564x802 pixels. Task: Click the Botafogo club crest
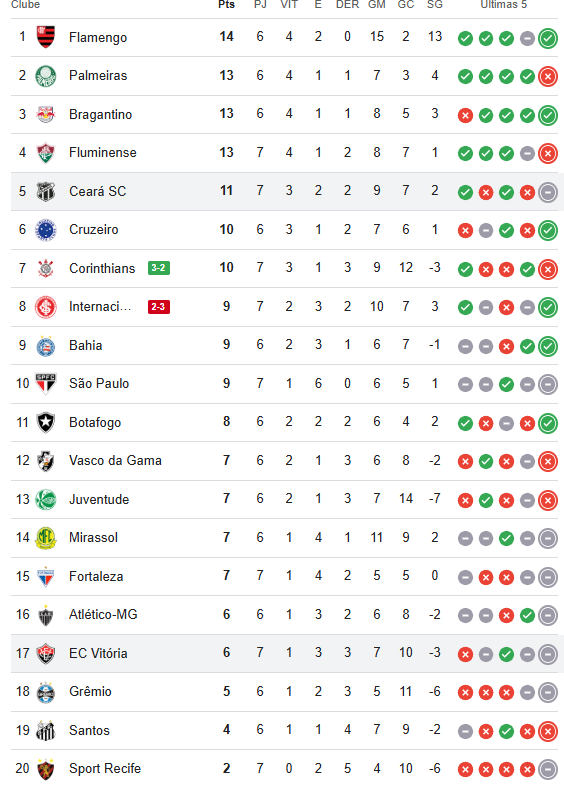pos(46,422)
